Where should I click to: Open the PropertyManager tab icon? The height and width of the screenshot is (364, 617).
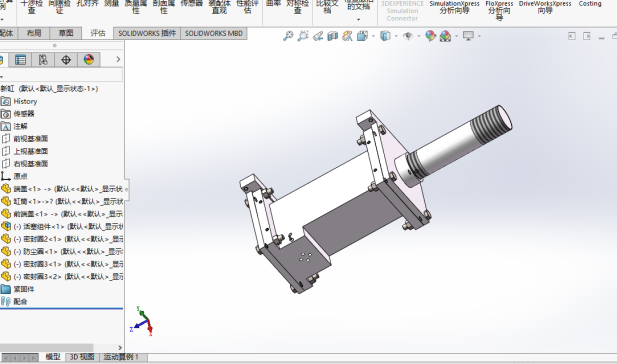[x=20, y=60]
